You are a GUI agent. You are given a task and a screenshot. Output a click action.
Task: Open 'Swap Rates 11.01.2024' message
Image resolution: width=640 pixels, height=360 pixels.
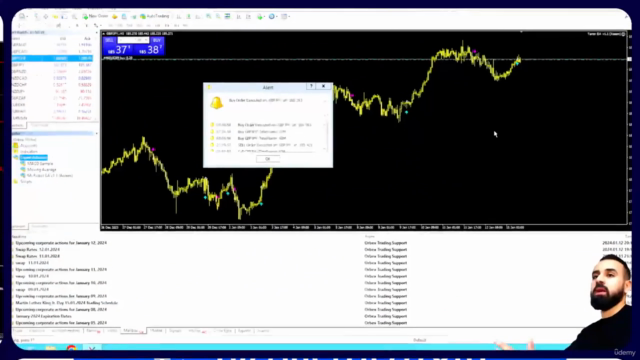pos(38,256)
